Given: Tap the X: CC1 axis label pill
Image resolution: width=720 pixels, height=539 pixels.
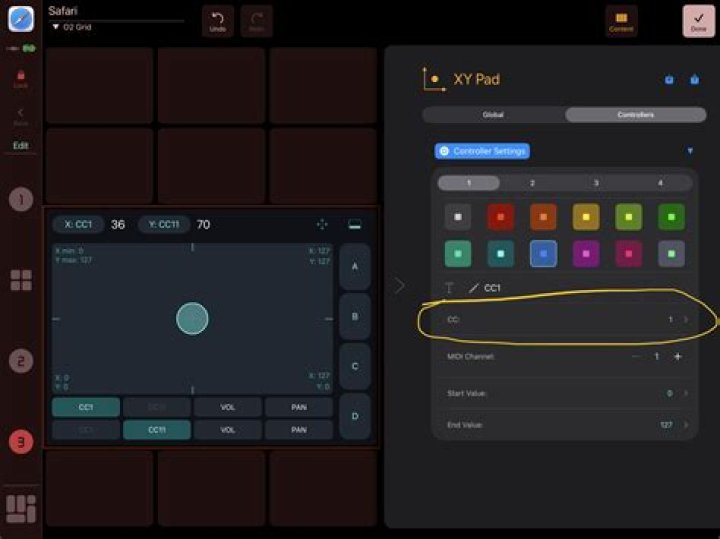Looking at the screenshot, I should tap(78, 224).
